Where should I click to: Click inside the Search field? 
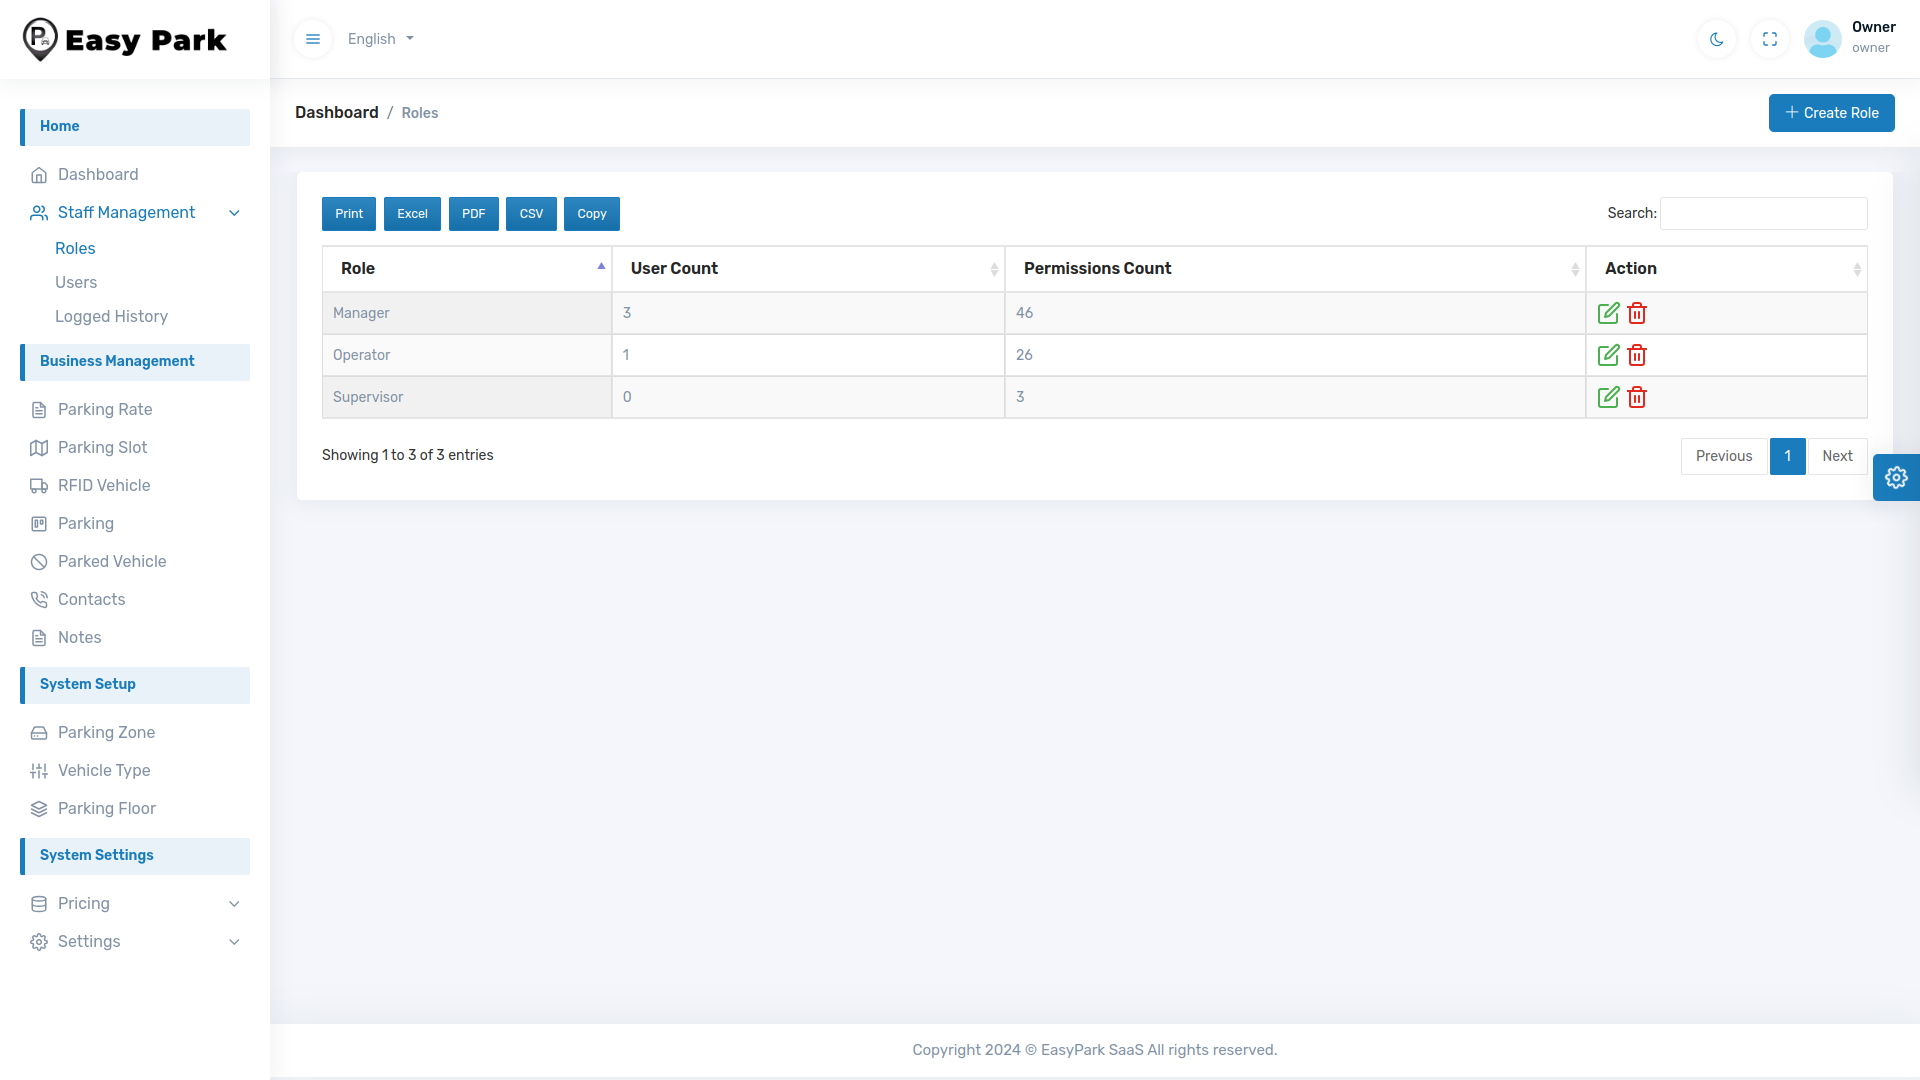point(1762,213)
